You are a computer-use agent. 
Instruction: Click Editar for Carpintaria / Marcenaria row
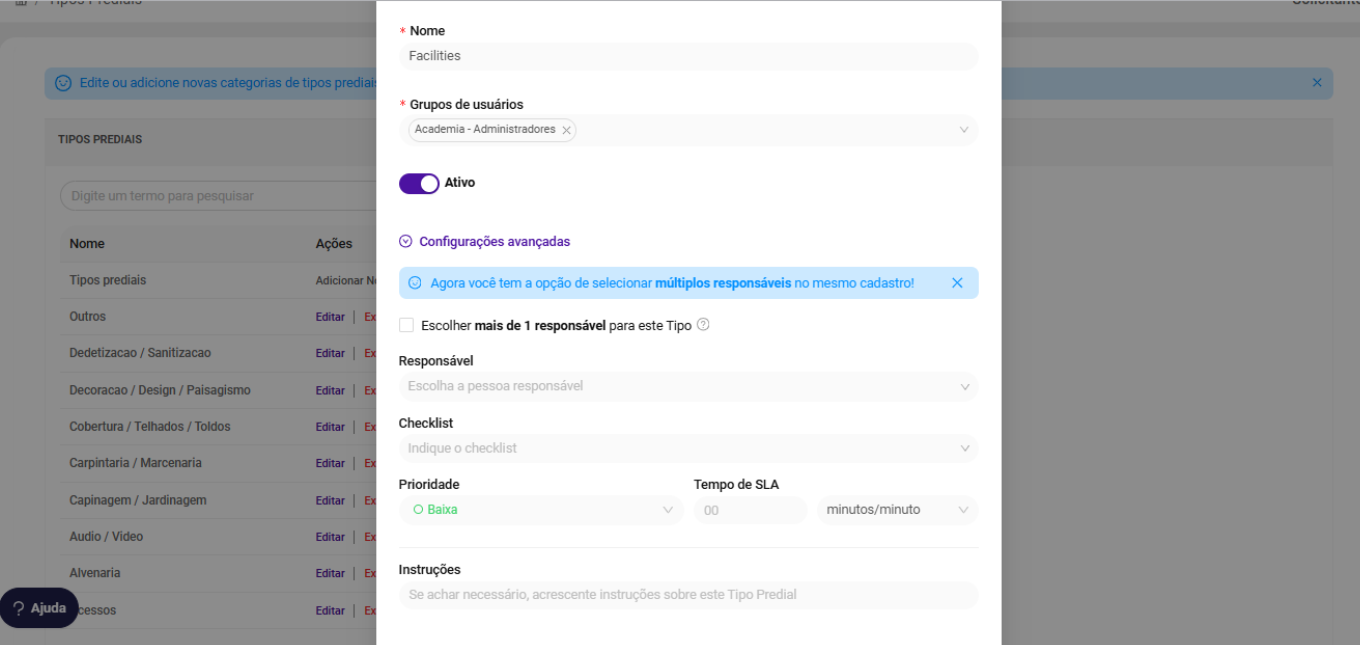click(330, 464)
